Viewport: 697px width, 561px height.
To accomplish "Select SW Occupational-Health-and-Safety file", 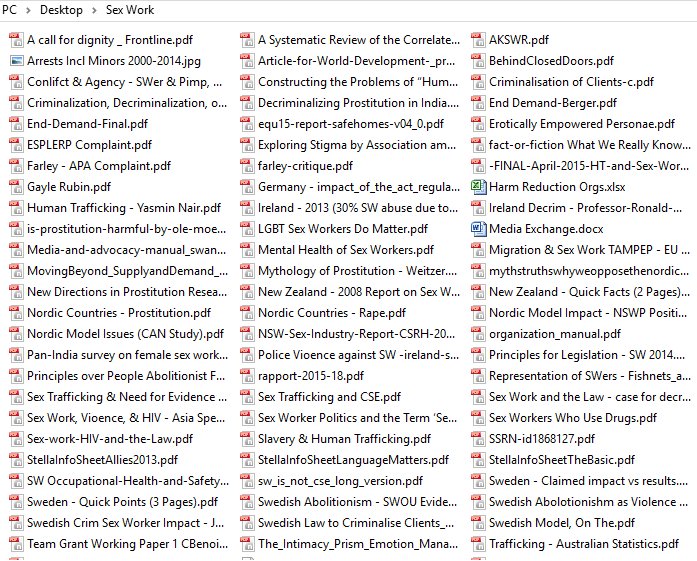I will (128, 481).
